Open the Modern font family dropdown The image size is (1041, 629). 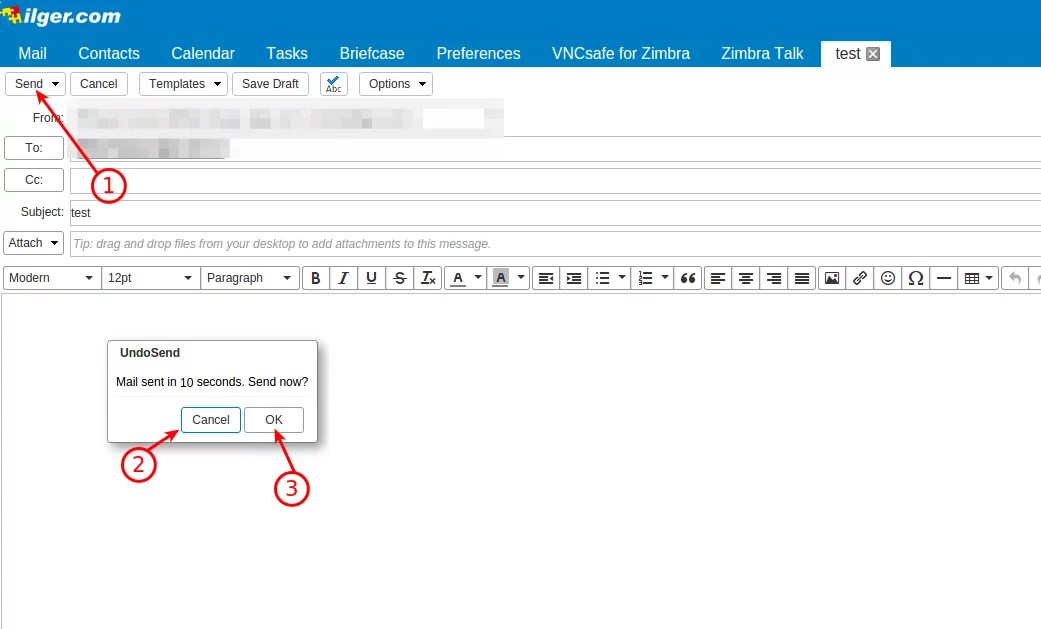(x=50, y=277)
